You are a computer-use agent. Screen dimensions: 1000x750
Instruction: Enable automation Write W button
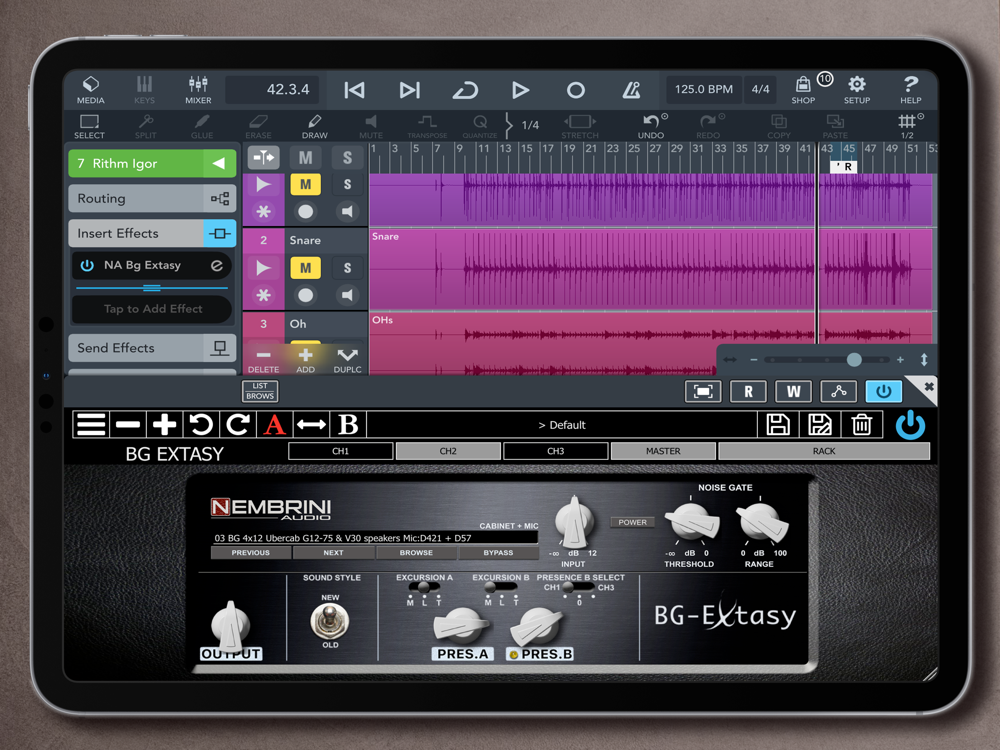pos(793,391)
